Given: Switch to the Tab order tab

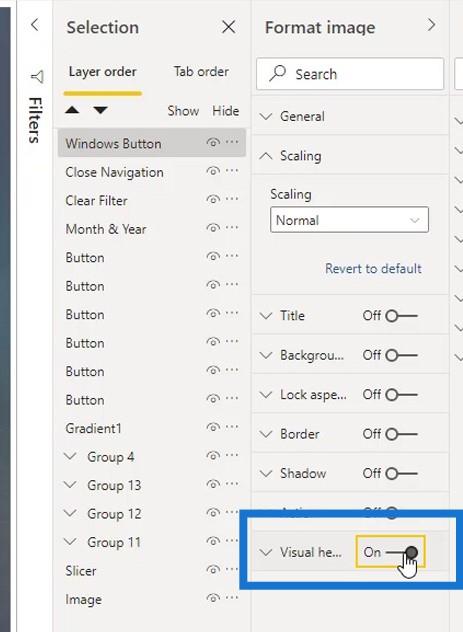Looking at the screenshot, I should [201, 72].
